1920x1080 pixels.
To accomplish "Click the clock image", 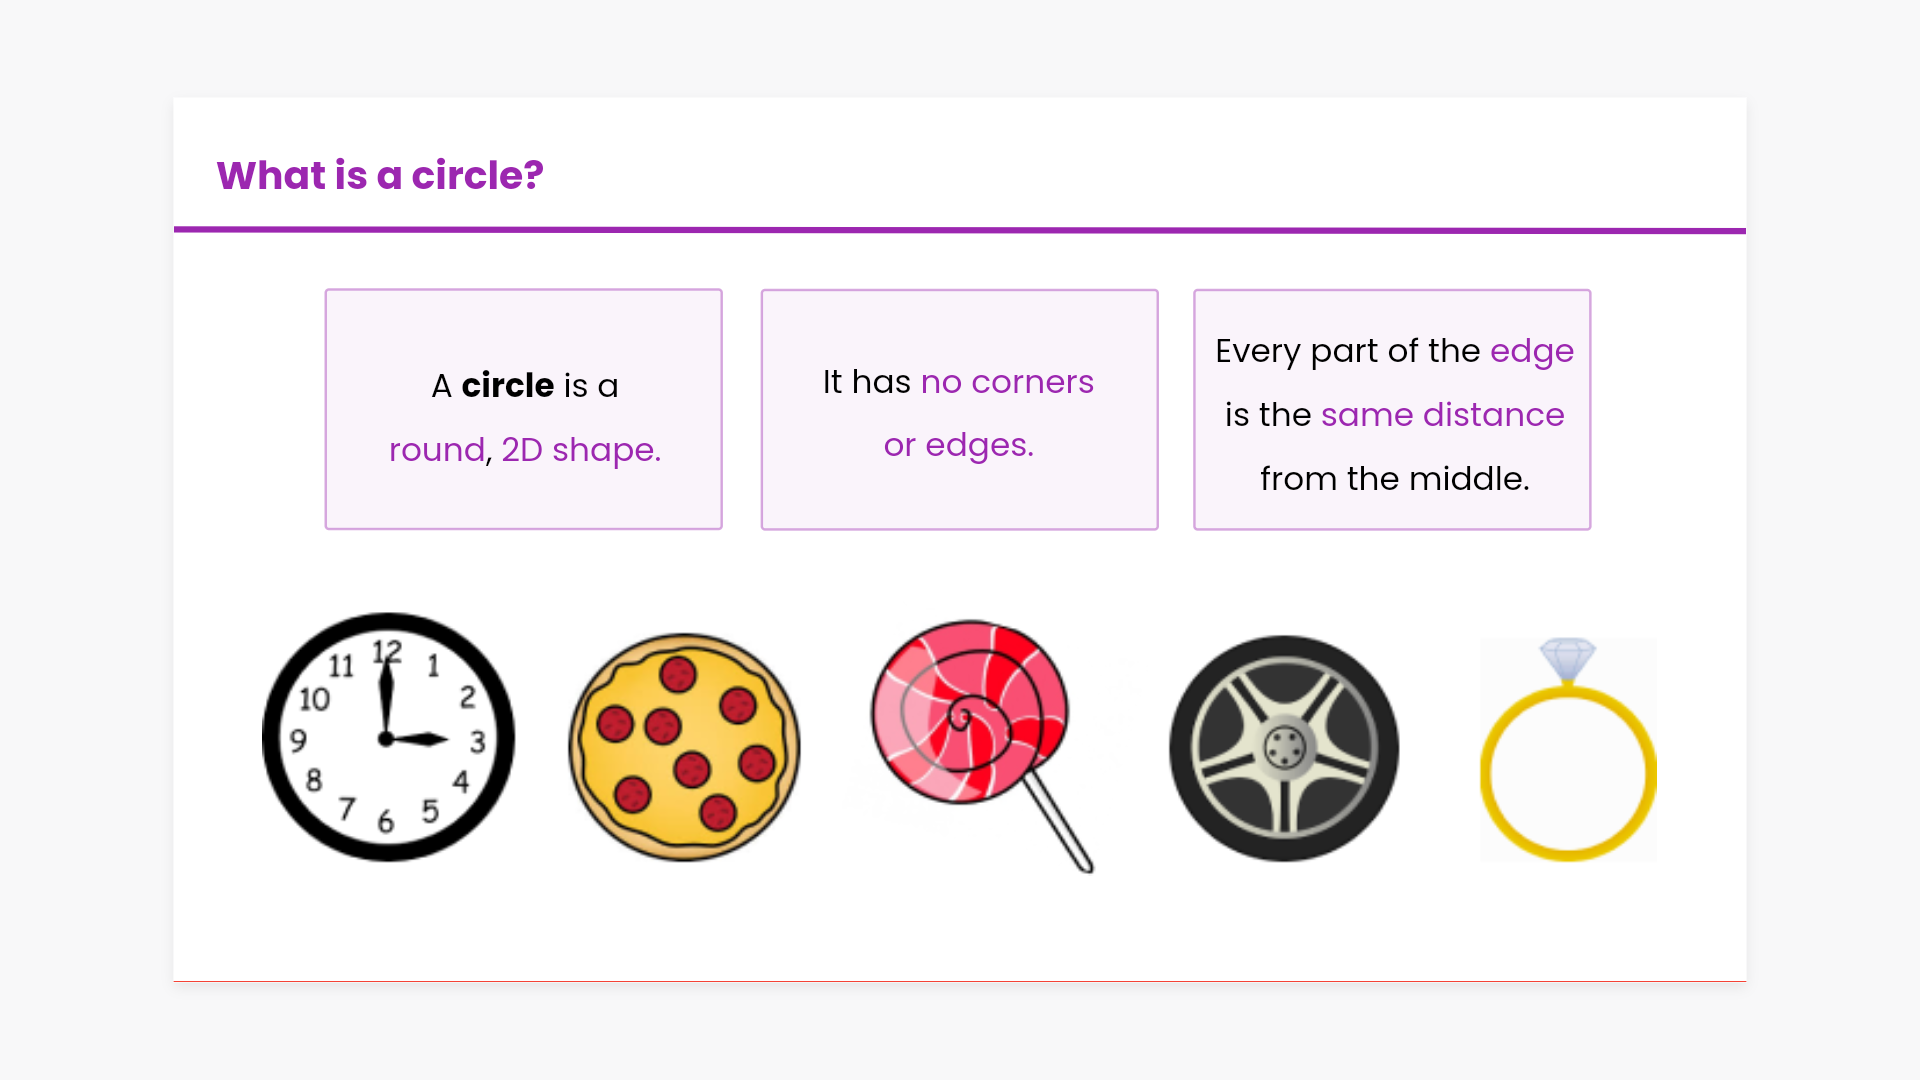I will coord(388,737).
